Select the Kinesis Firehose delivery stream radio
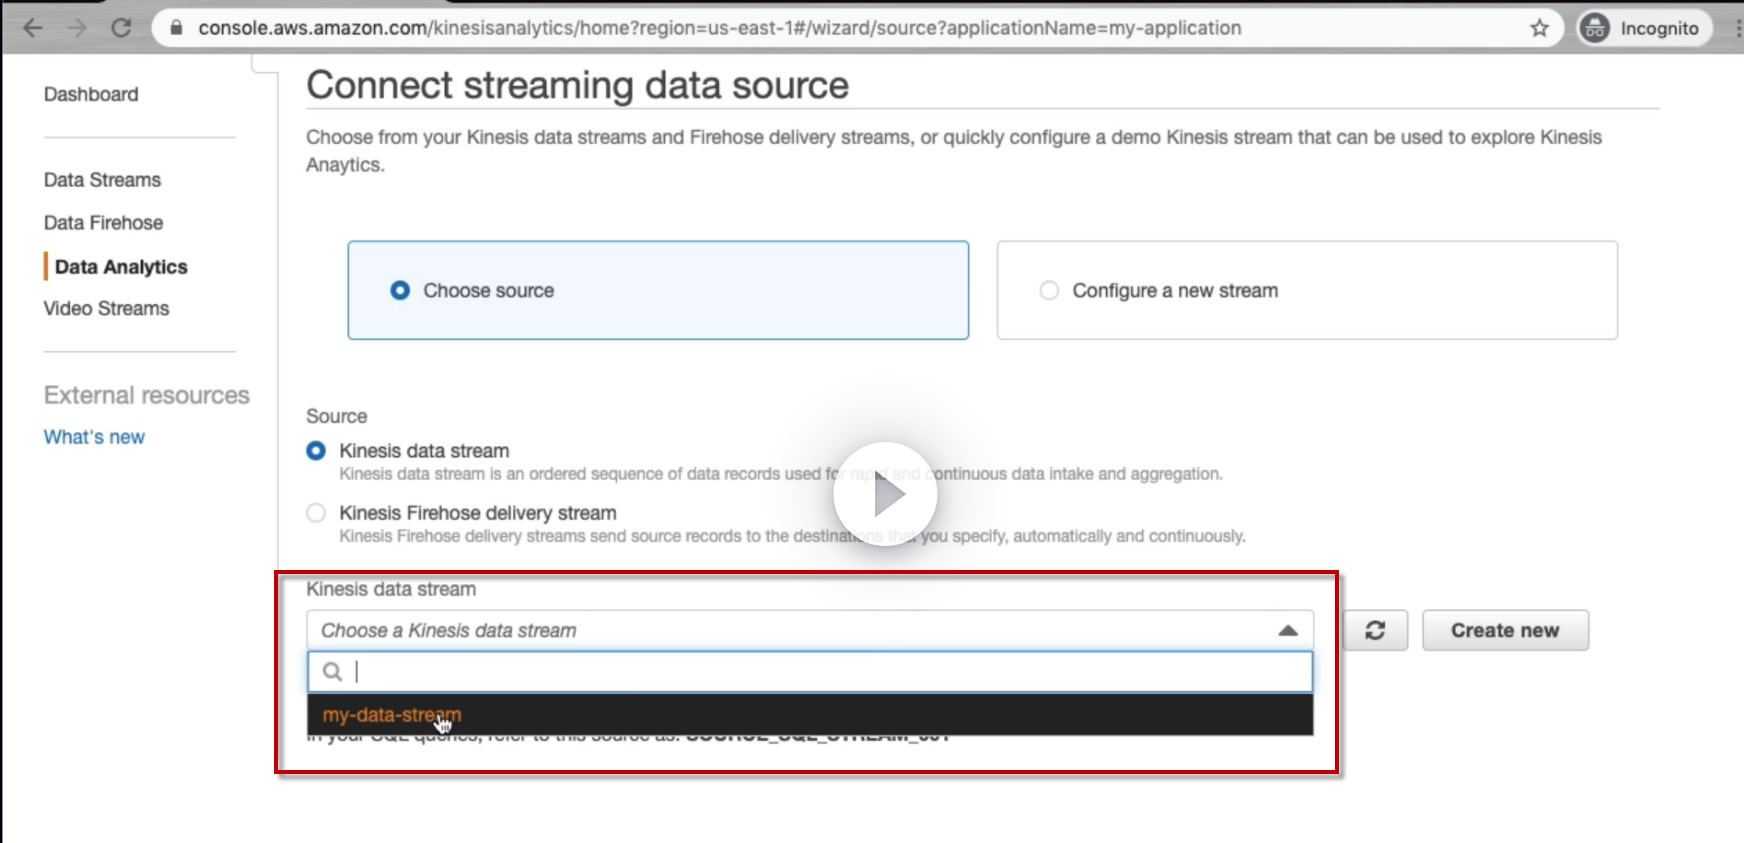Image resolution: width=1744 pixels, height=843 pixels. 316,513
